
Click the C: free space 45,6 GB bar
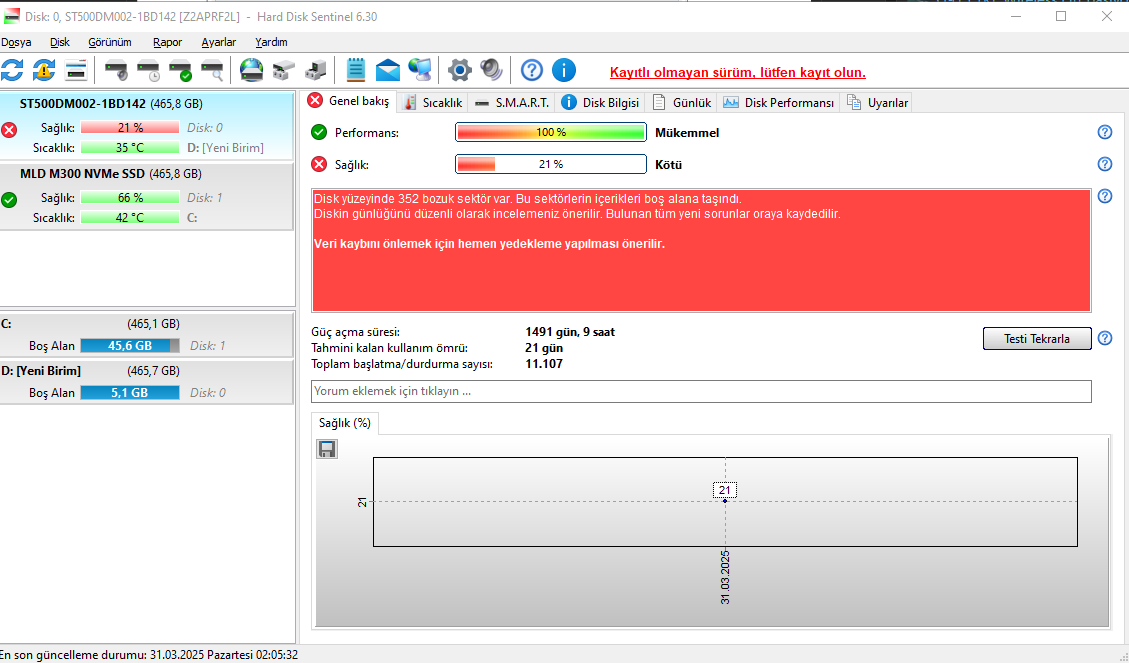click(x=130, y=346)
